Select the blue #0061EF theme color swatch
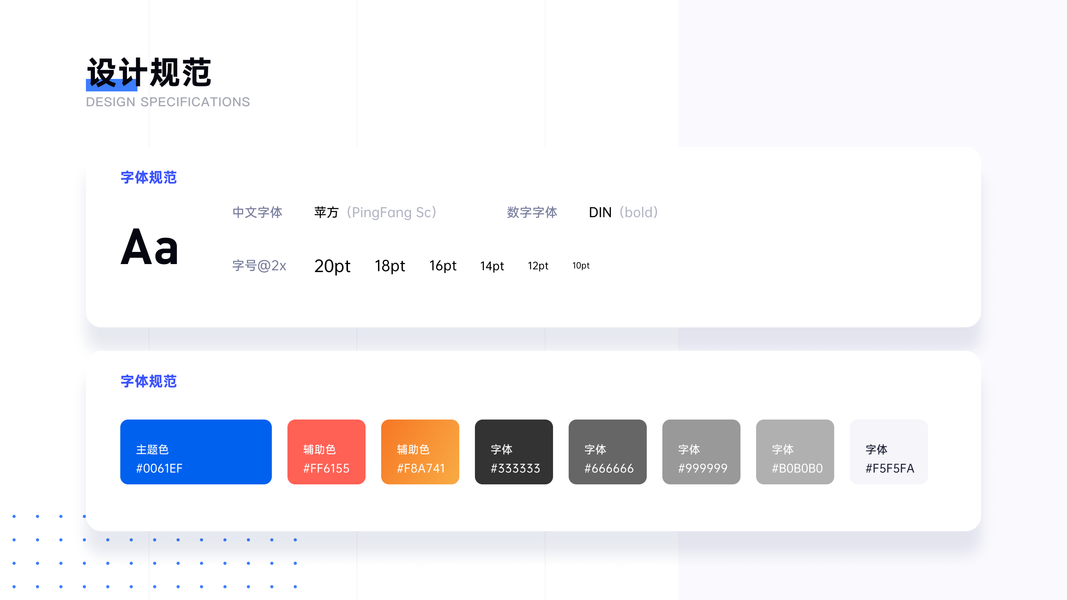 click(196, 452)
